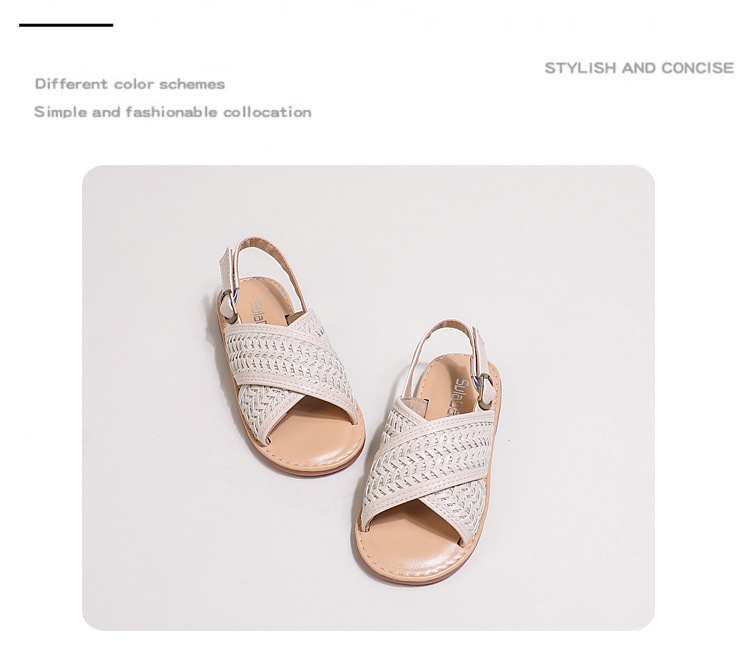Select the "Different color schemes" text
750x665 pixels.
130,84
